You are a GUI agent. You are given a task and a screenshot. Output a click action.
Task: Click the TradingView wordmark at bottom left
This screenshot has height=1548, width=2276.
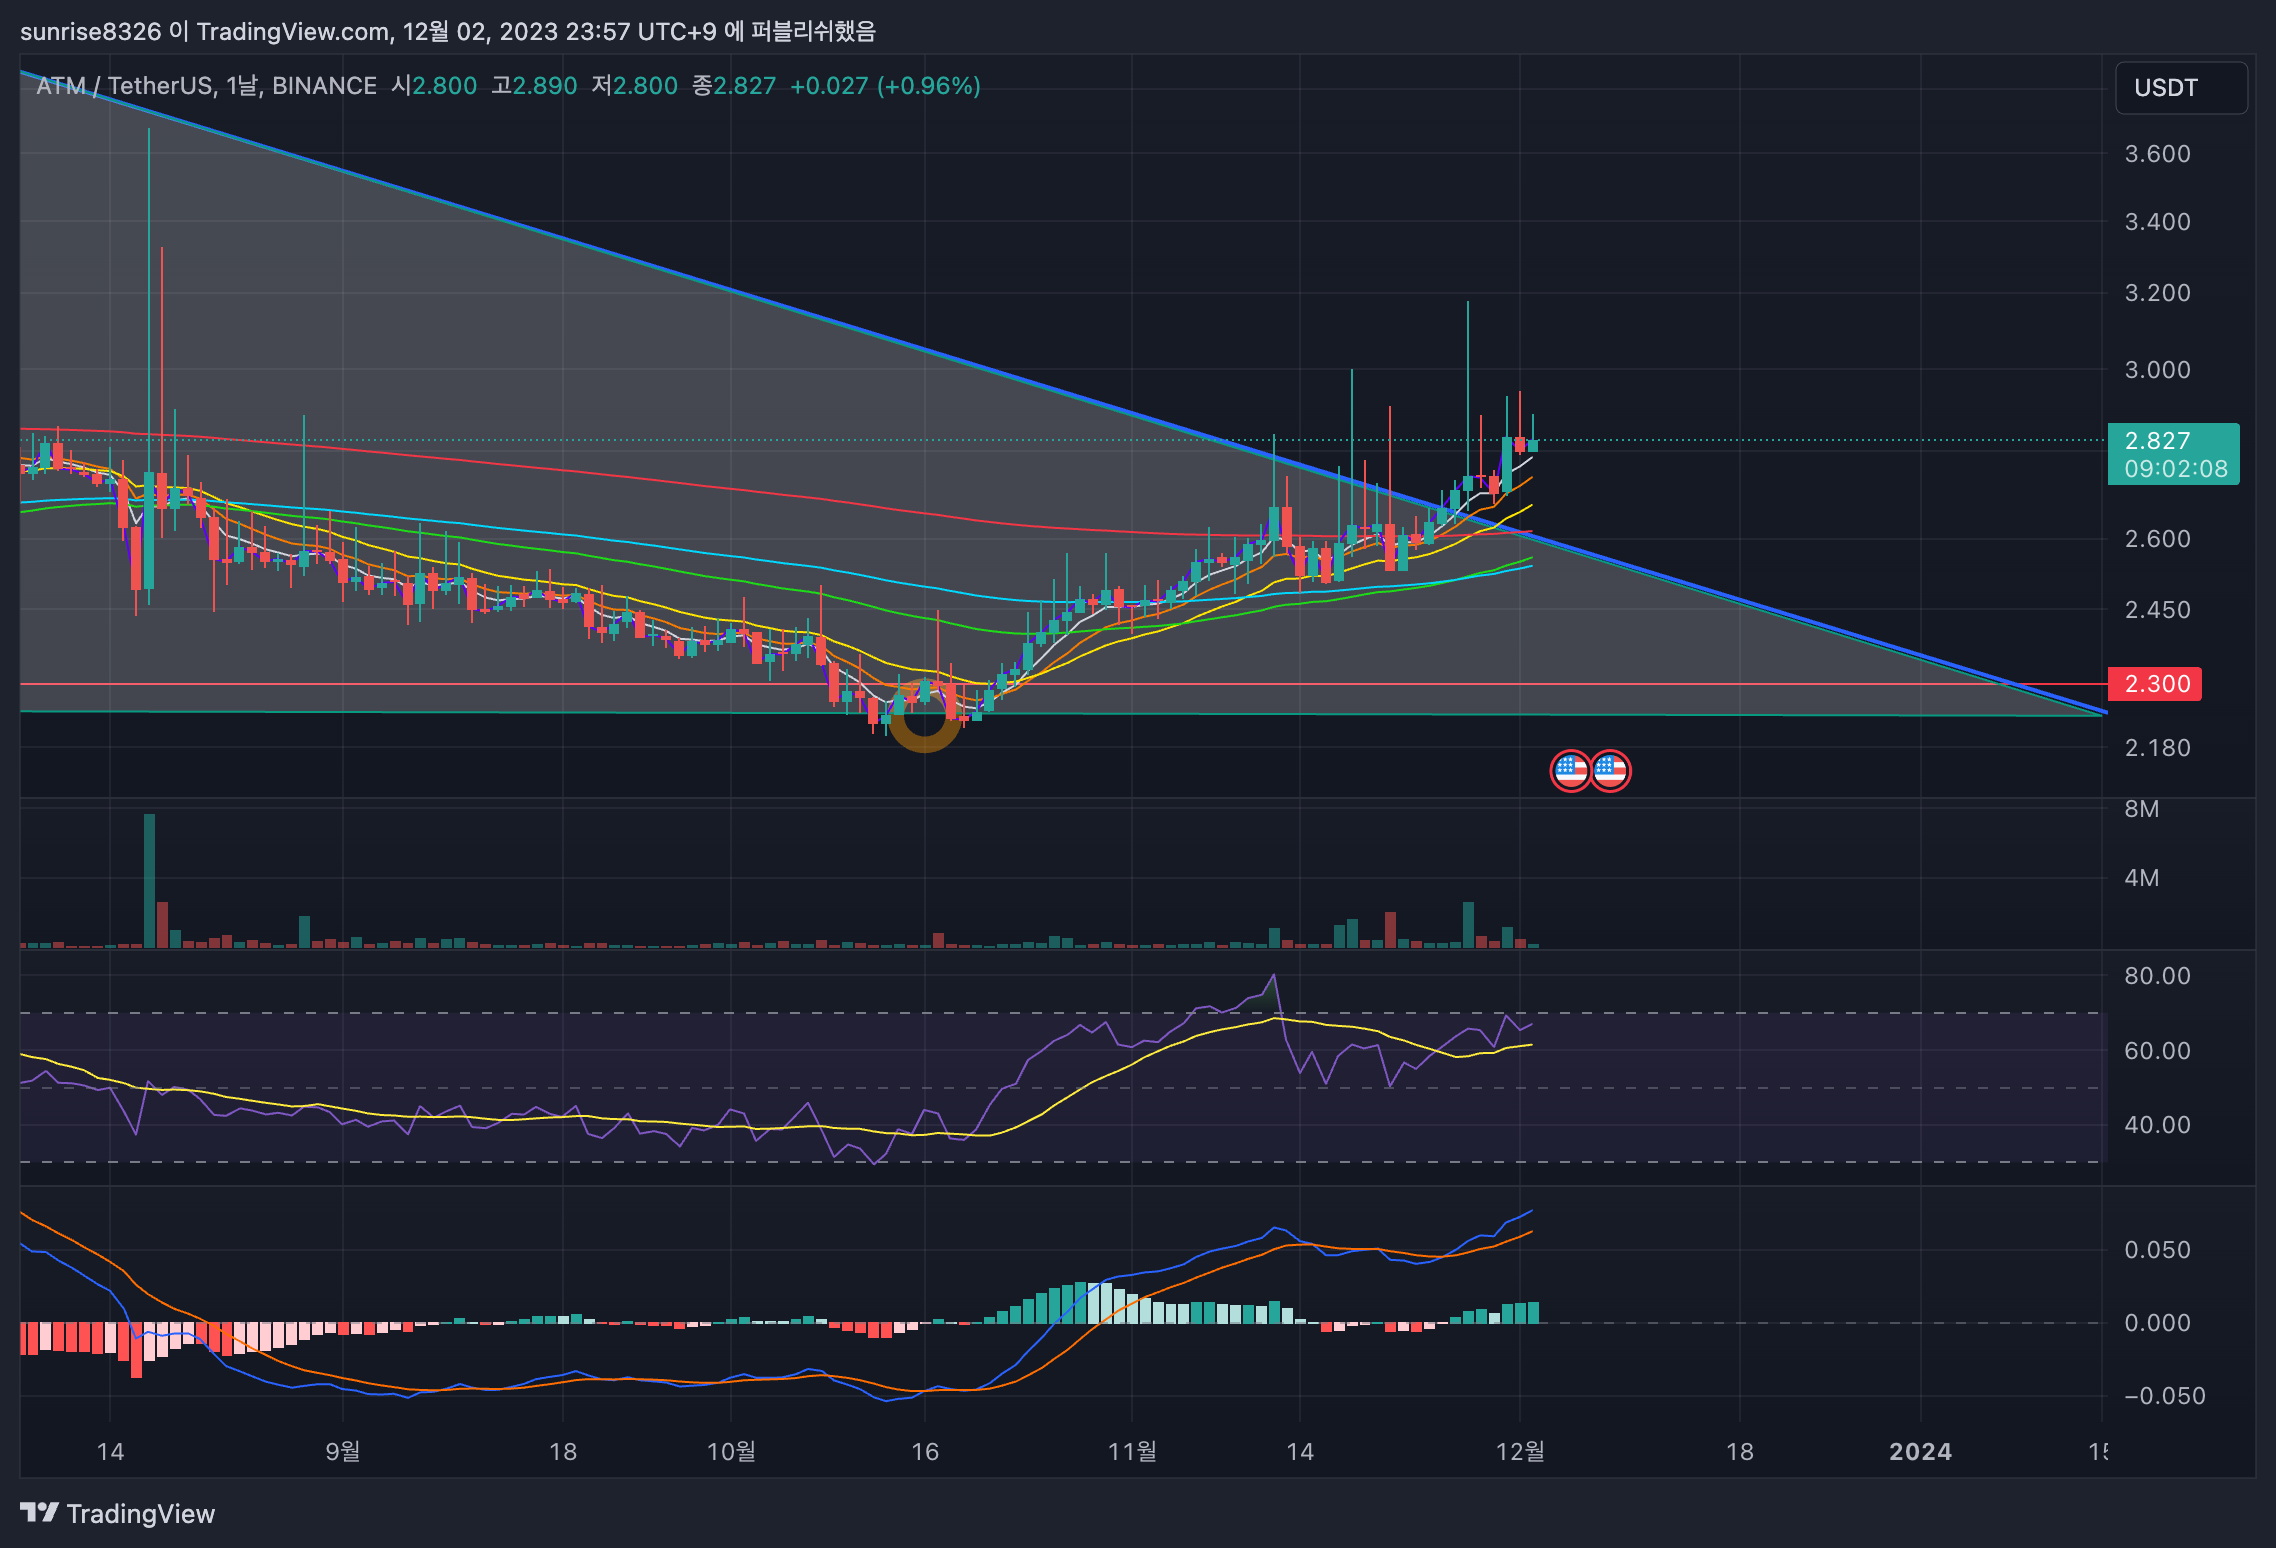coord(140,1514)
